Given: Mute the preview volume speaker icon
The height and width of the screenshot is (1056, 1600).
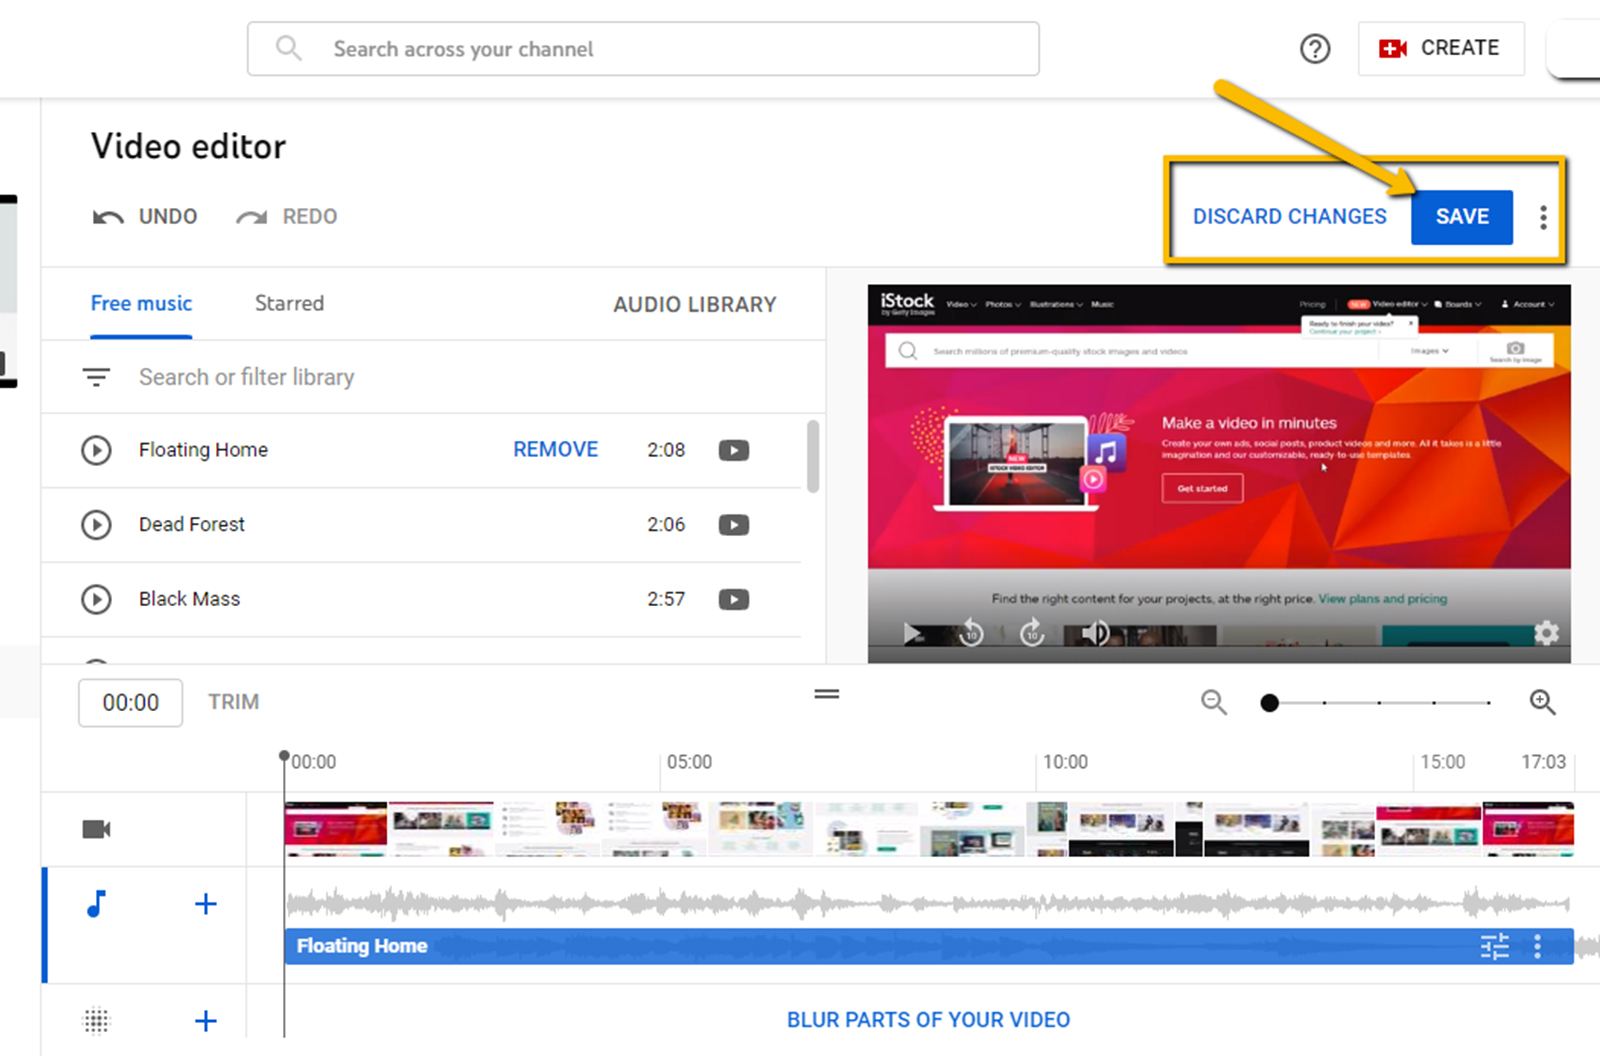Looking at the screenshot, I should point(1095,633).
